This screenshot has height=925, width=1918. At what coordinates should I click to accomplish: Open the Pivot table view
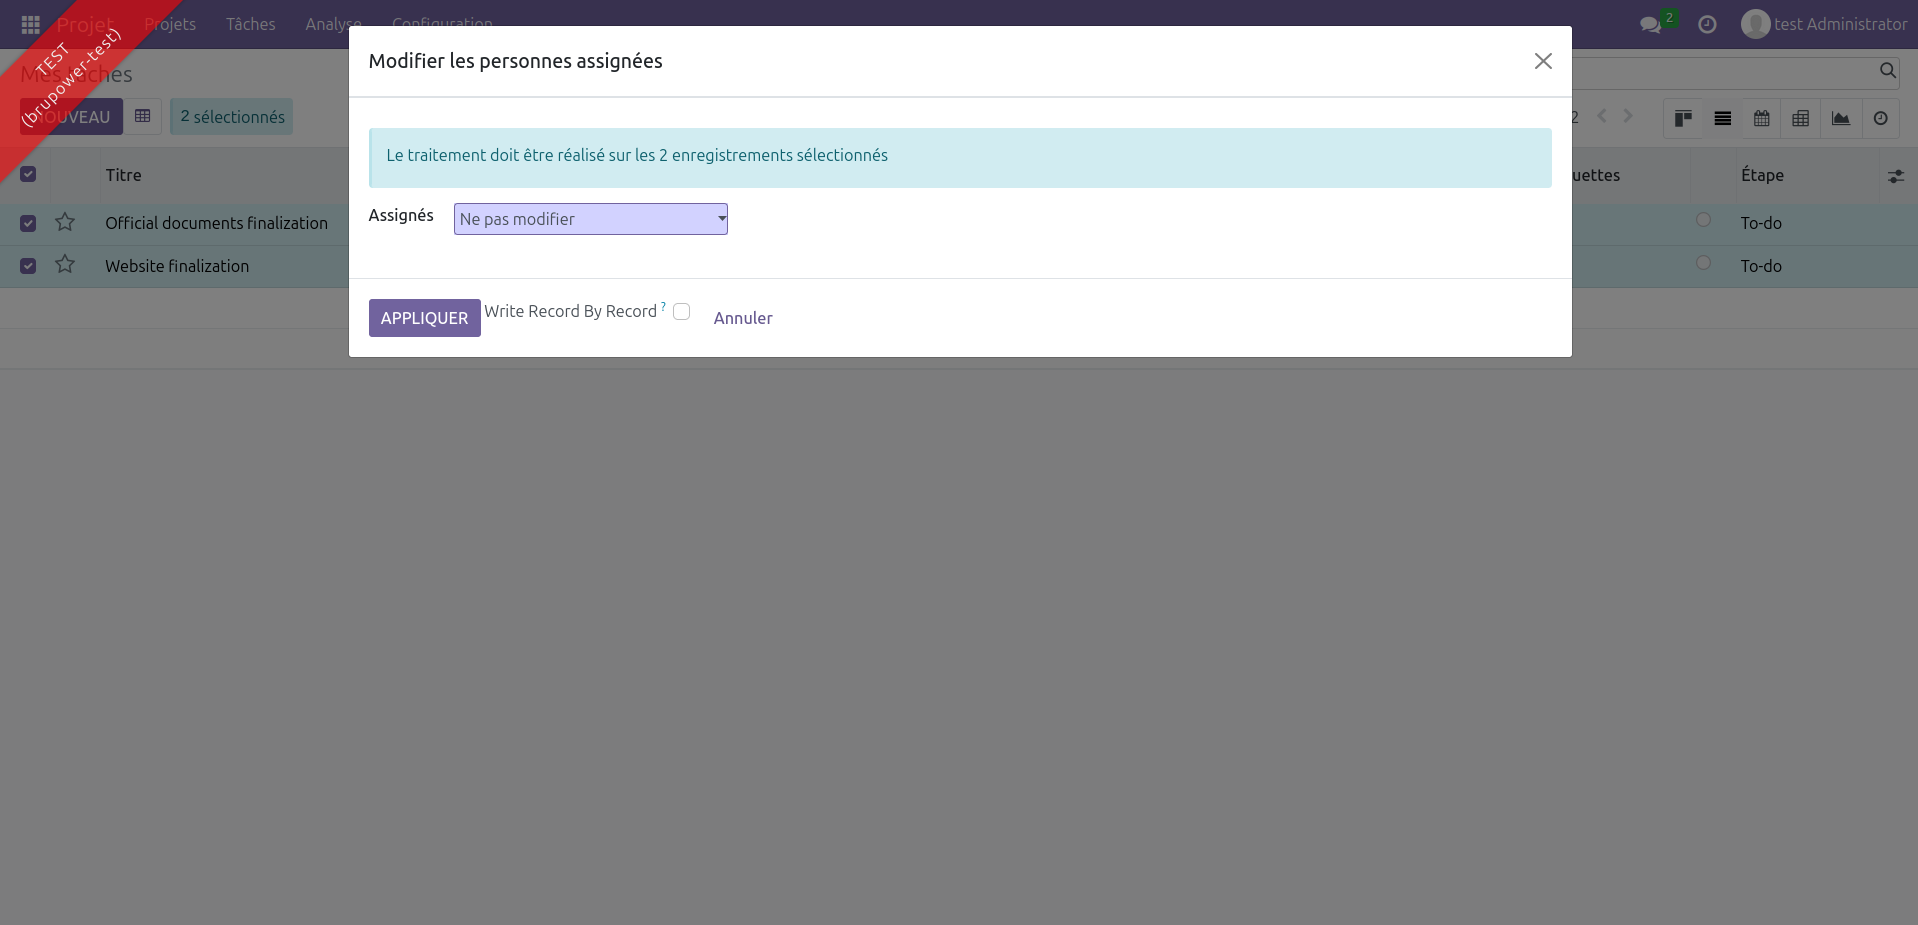point(1800,118)
